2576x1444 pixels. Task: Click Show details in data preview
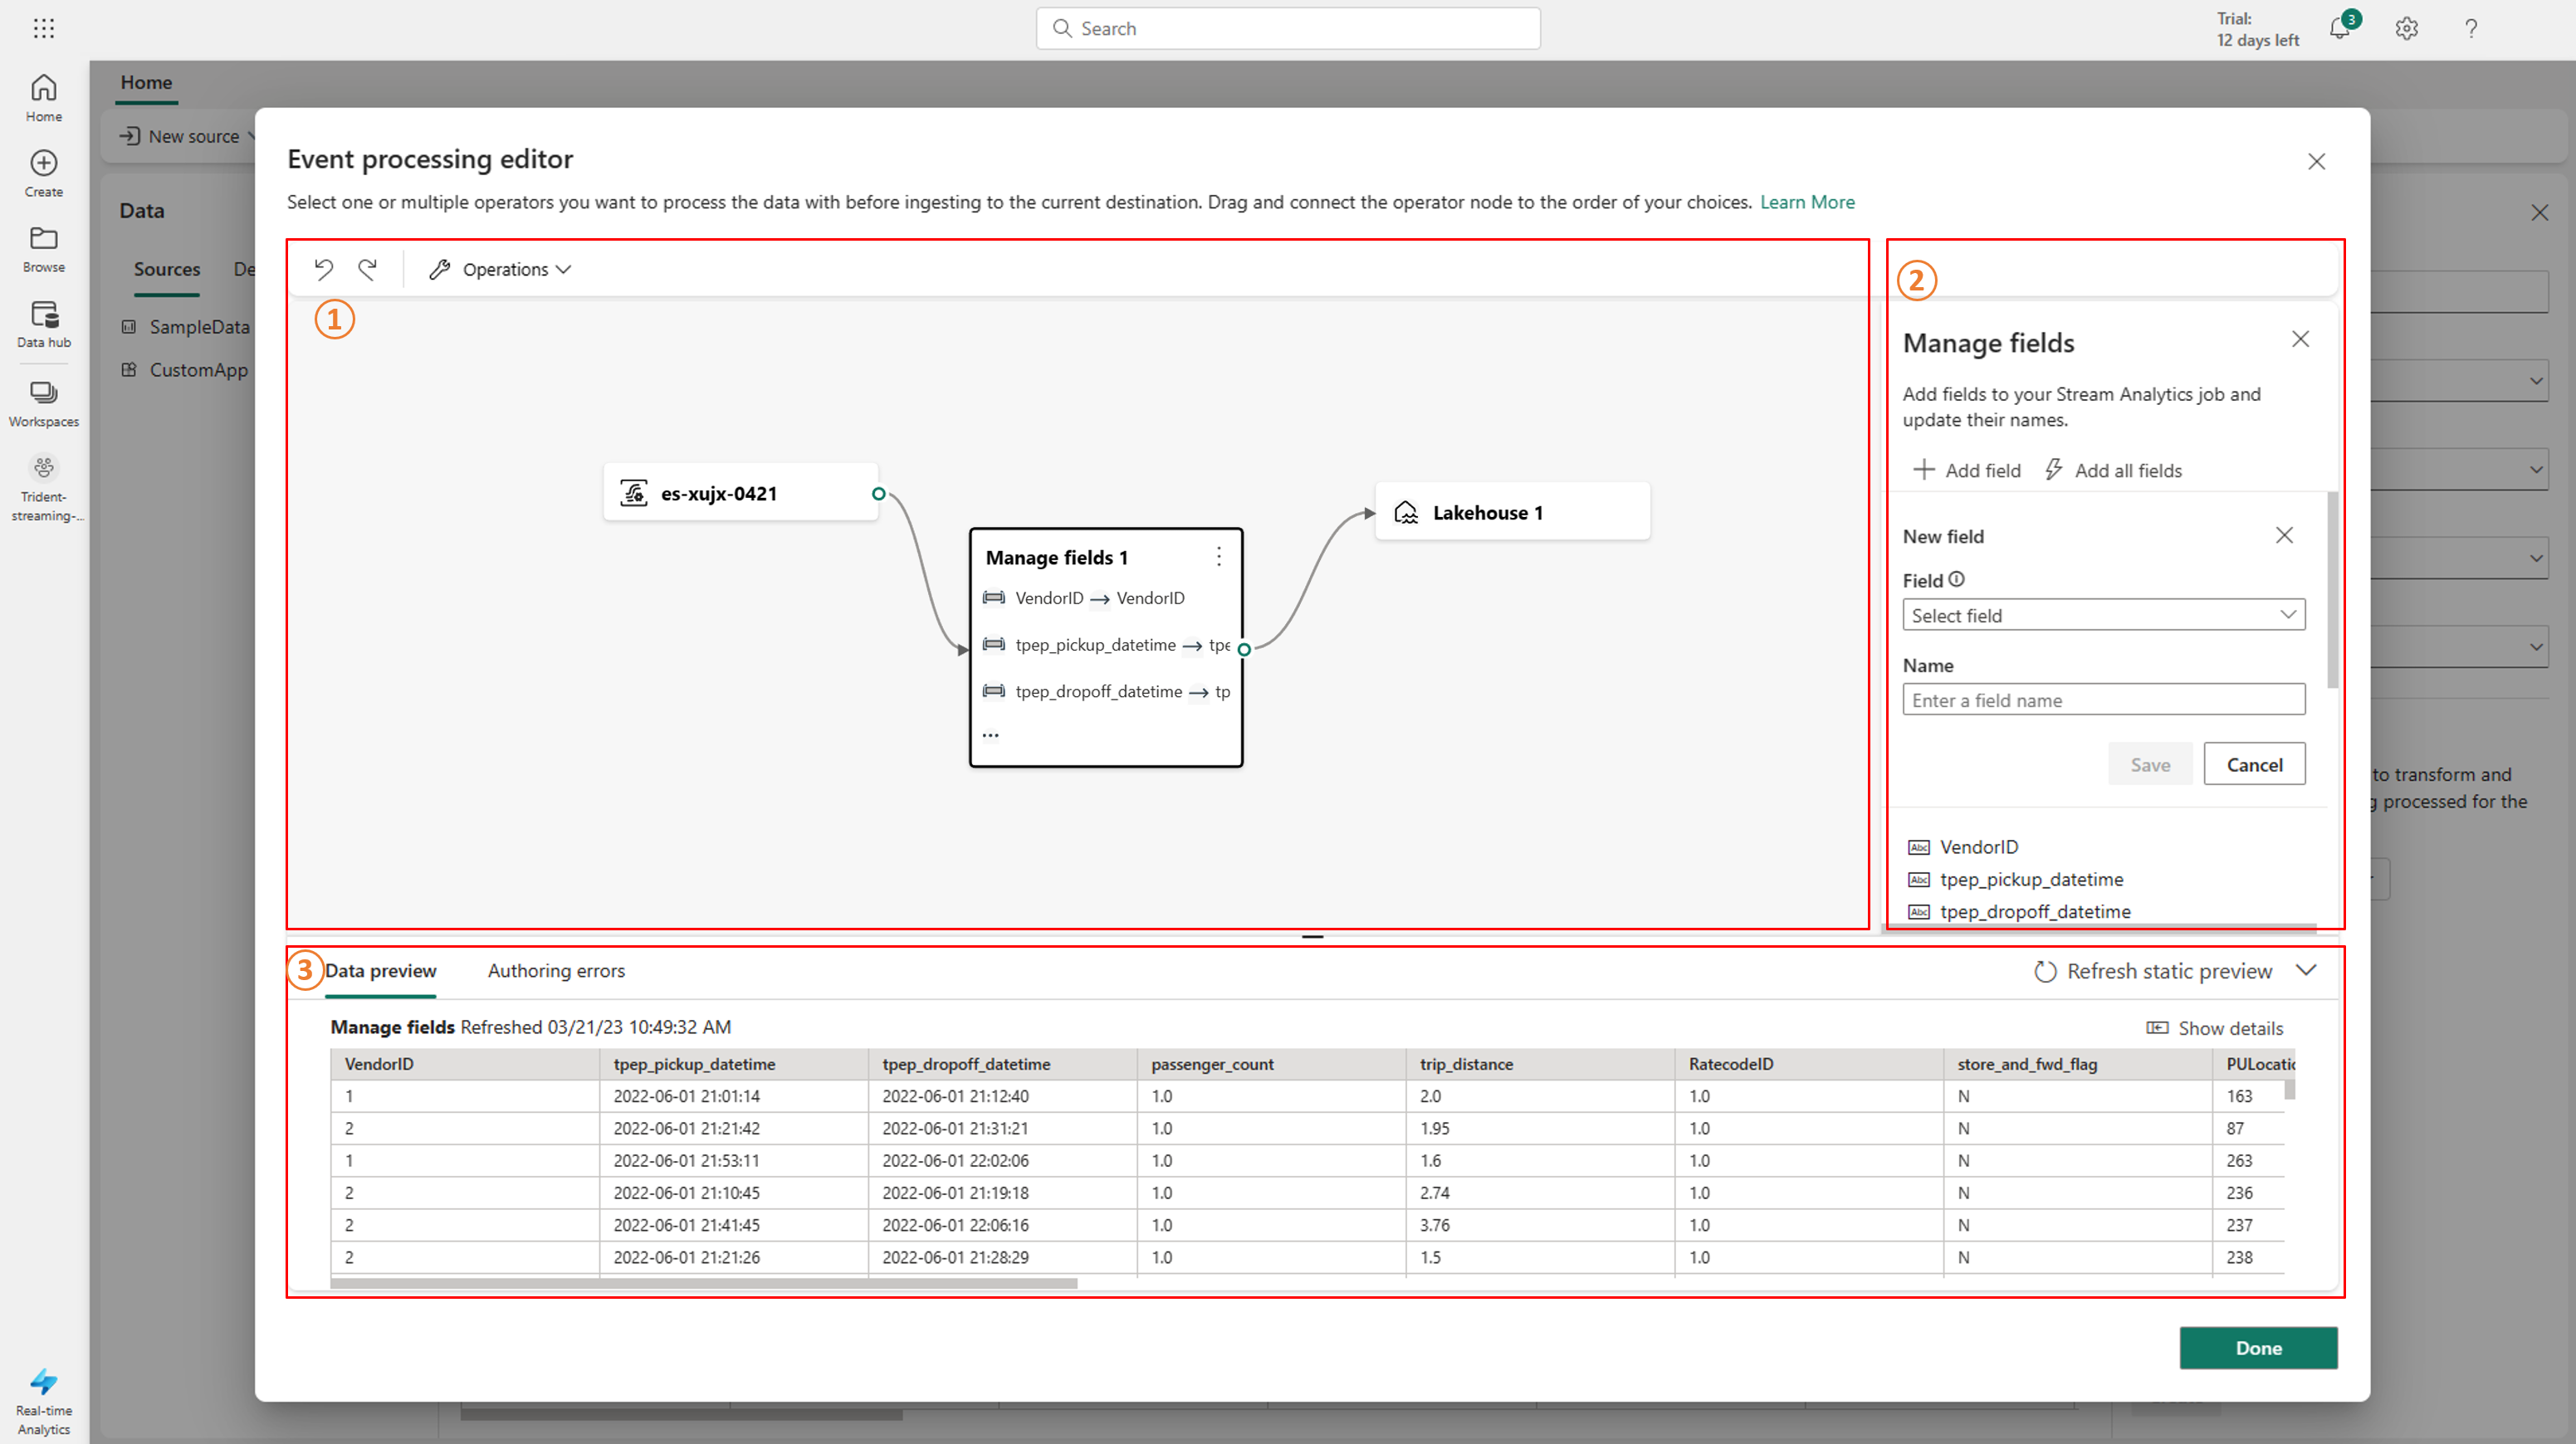pyautogui.click(x=2214, y=1028)
